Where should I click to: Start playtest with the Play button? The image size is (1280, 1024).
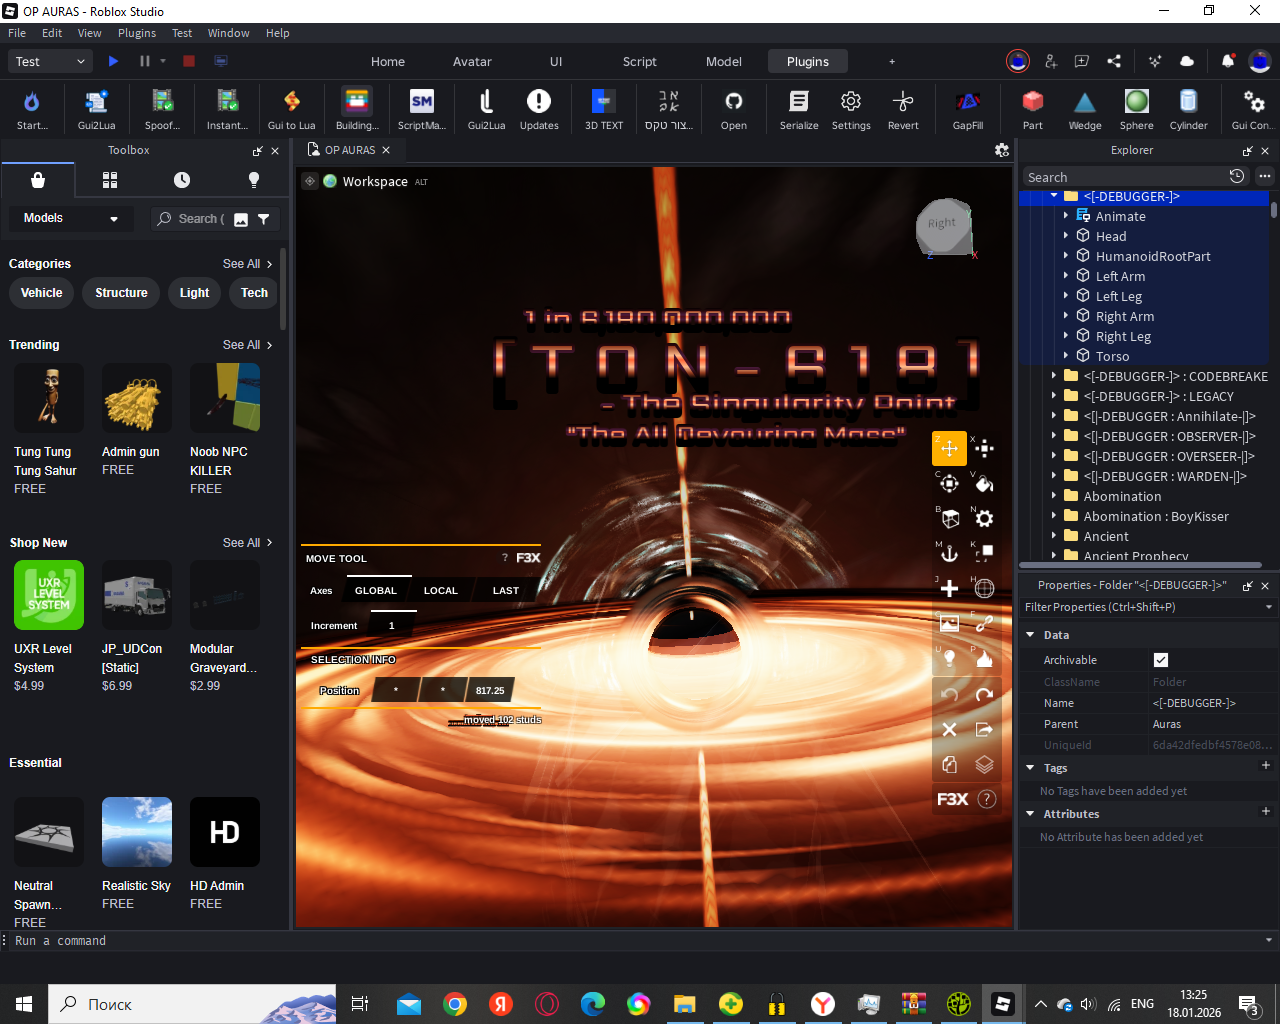click(113, 61)
